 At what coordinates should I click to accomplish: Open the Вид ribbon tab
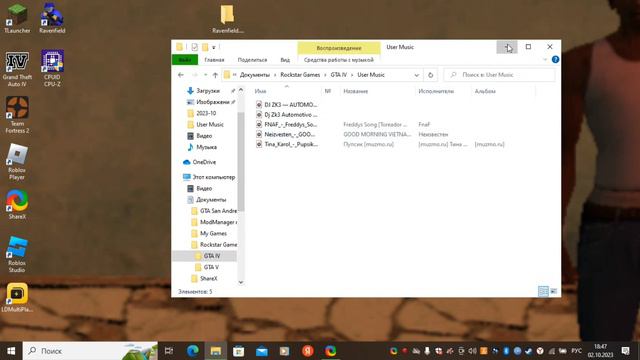tap(285, 60)
